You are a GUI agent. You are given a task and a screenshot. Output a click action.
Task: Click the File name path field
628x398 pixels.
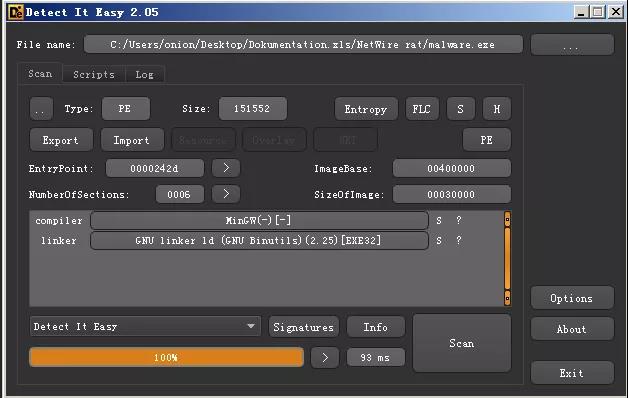point(303,44)
